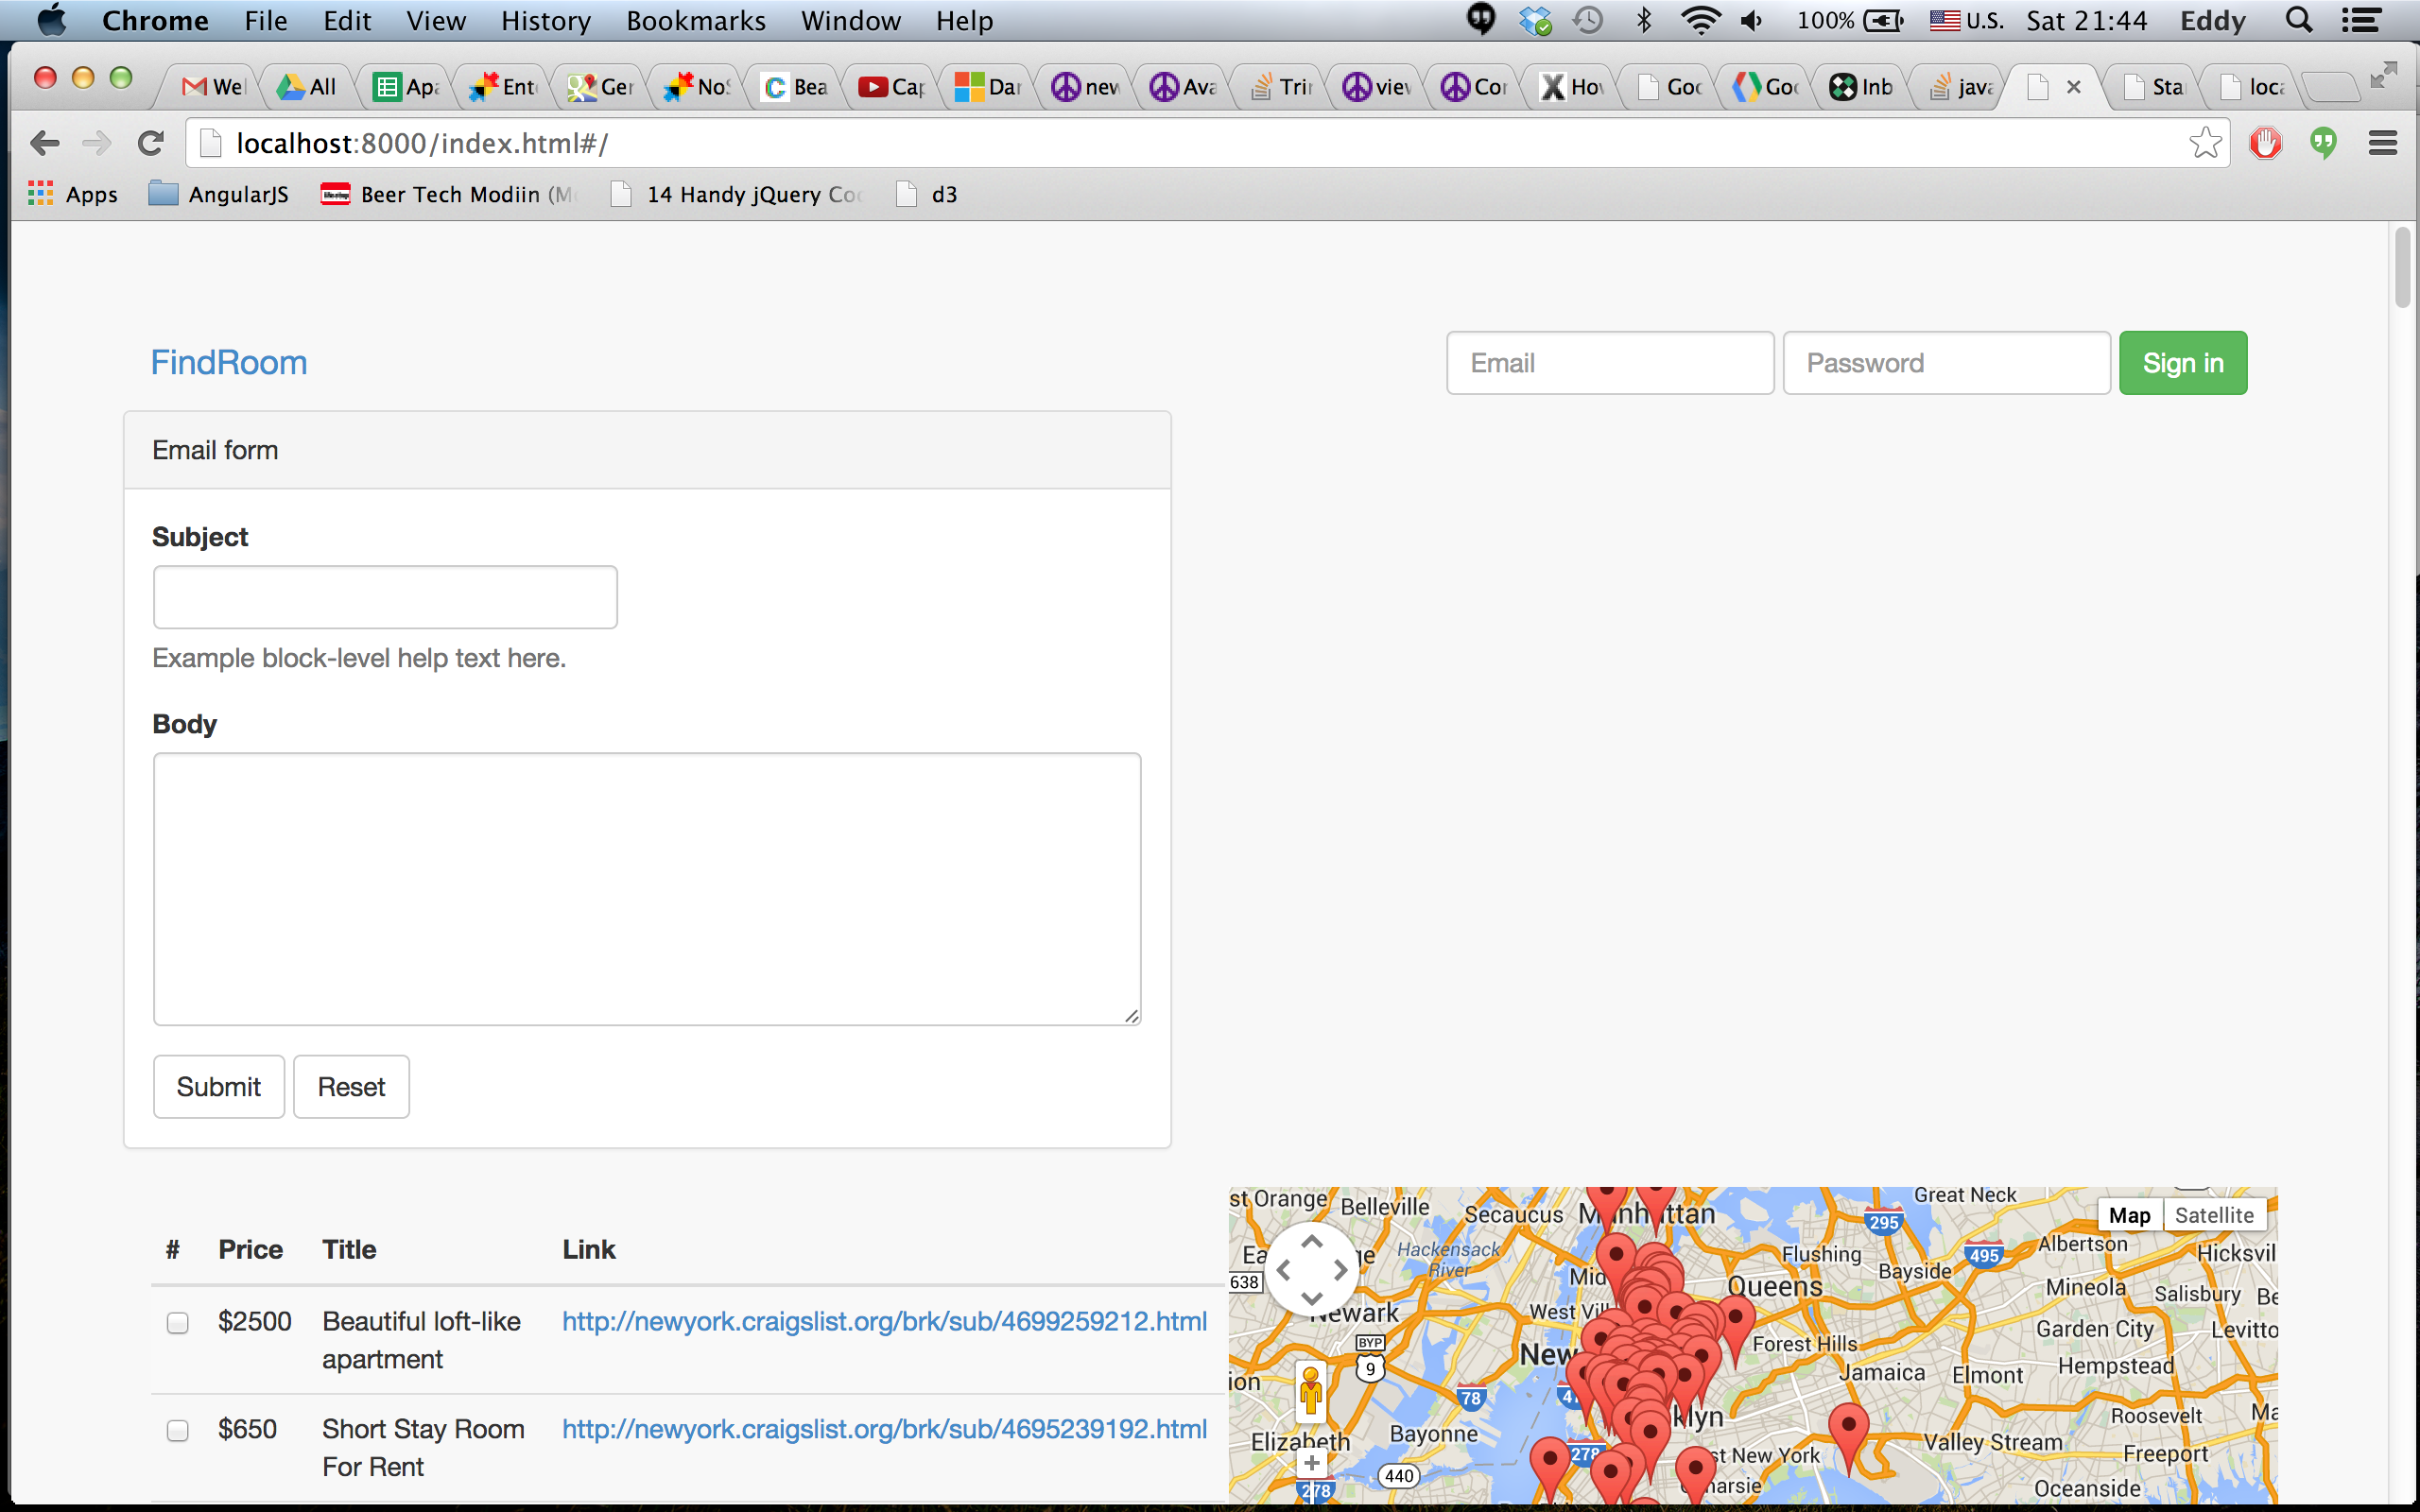
Task: Click the green Sign in button
Action: 2182,363
